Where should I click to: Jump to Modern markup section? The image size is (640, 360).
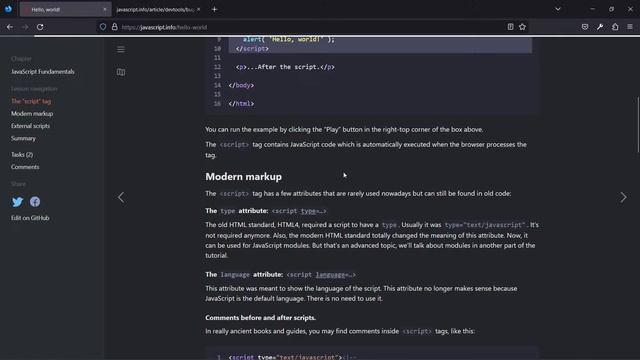tap(32, 113)
